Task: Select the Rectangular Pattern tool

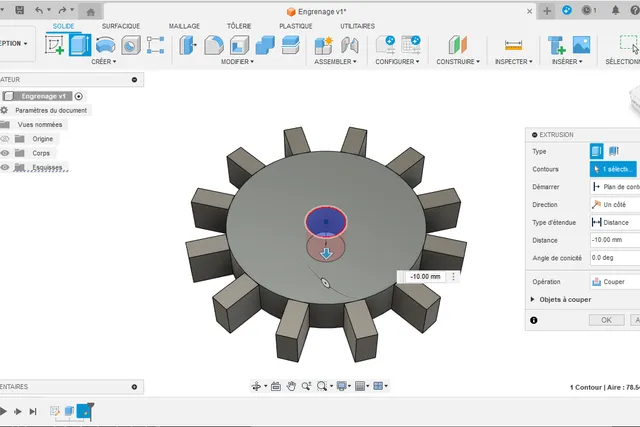Action: (156, 45)
